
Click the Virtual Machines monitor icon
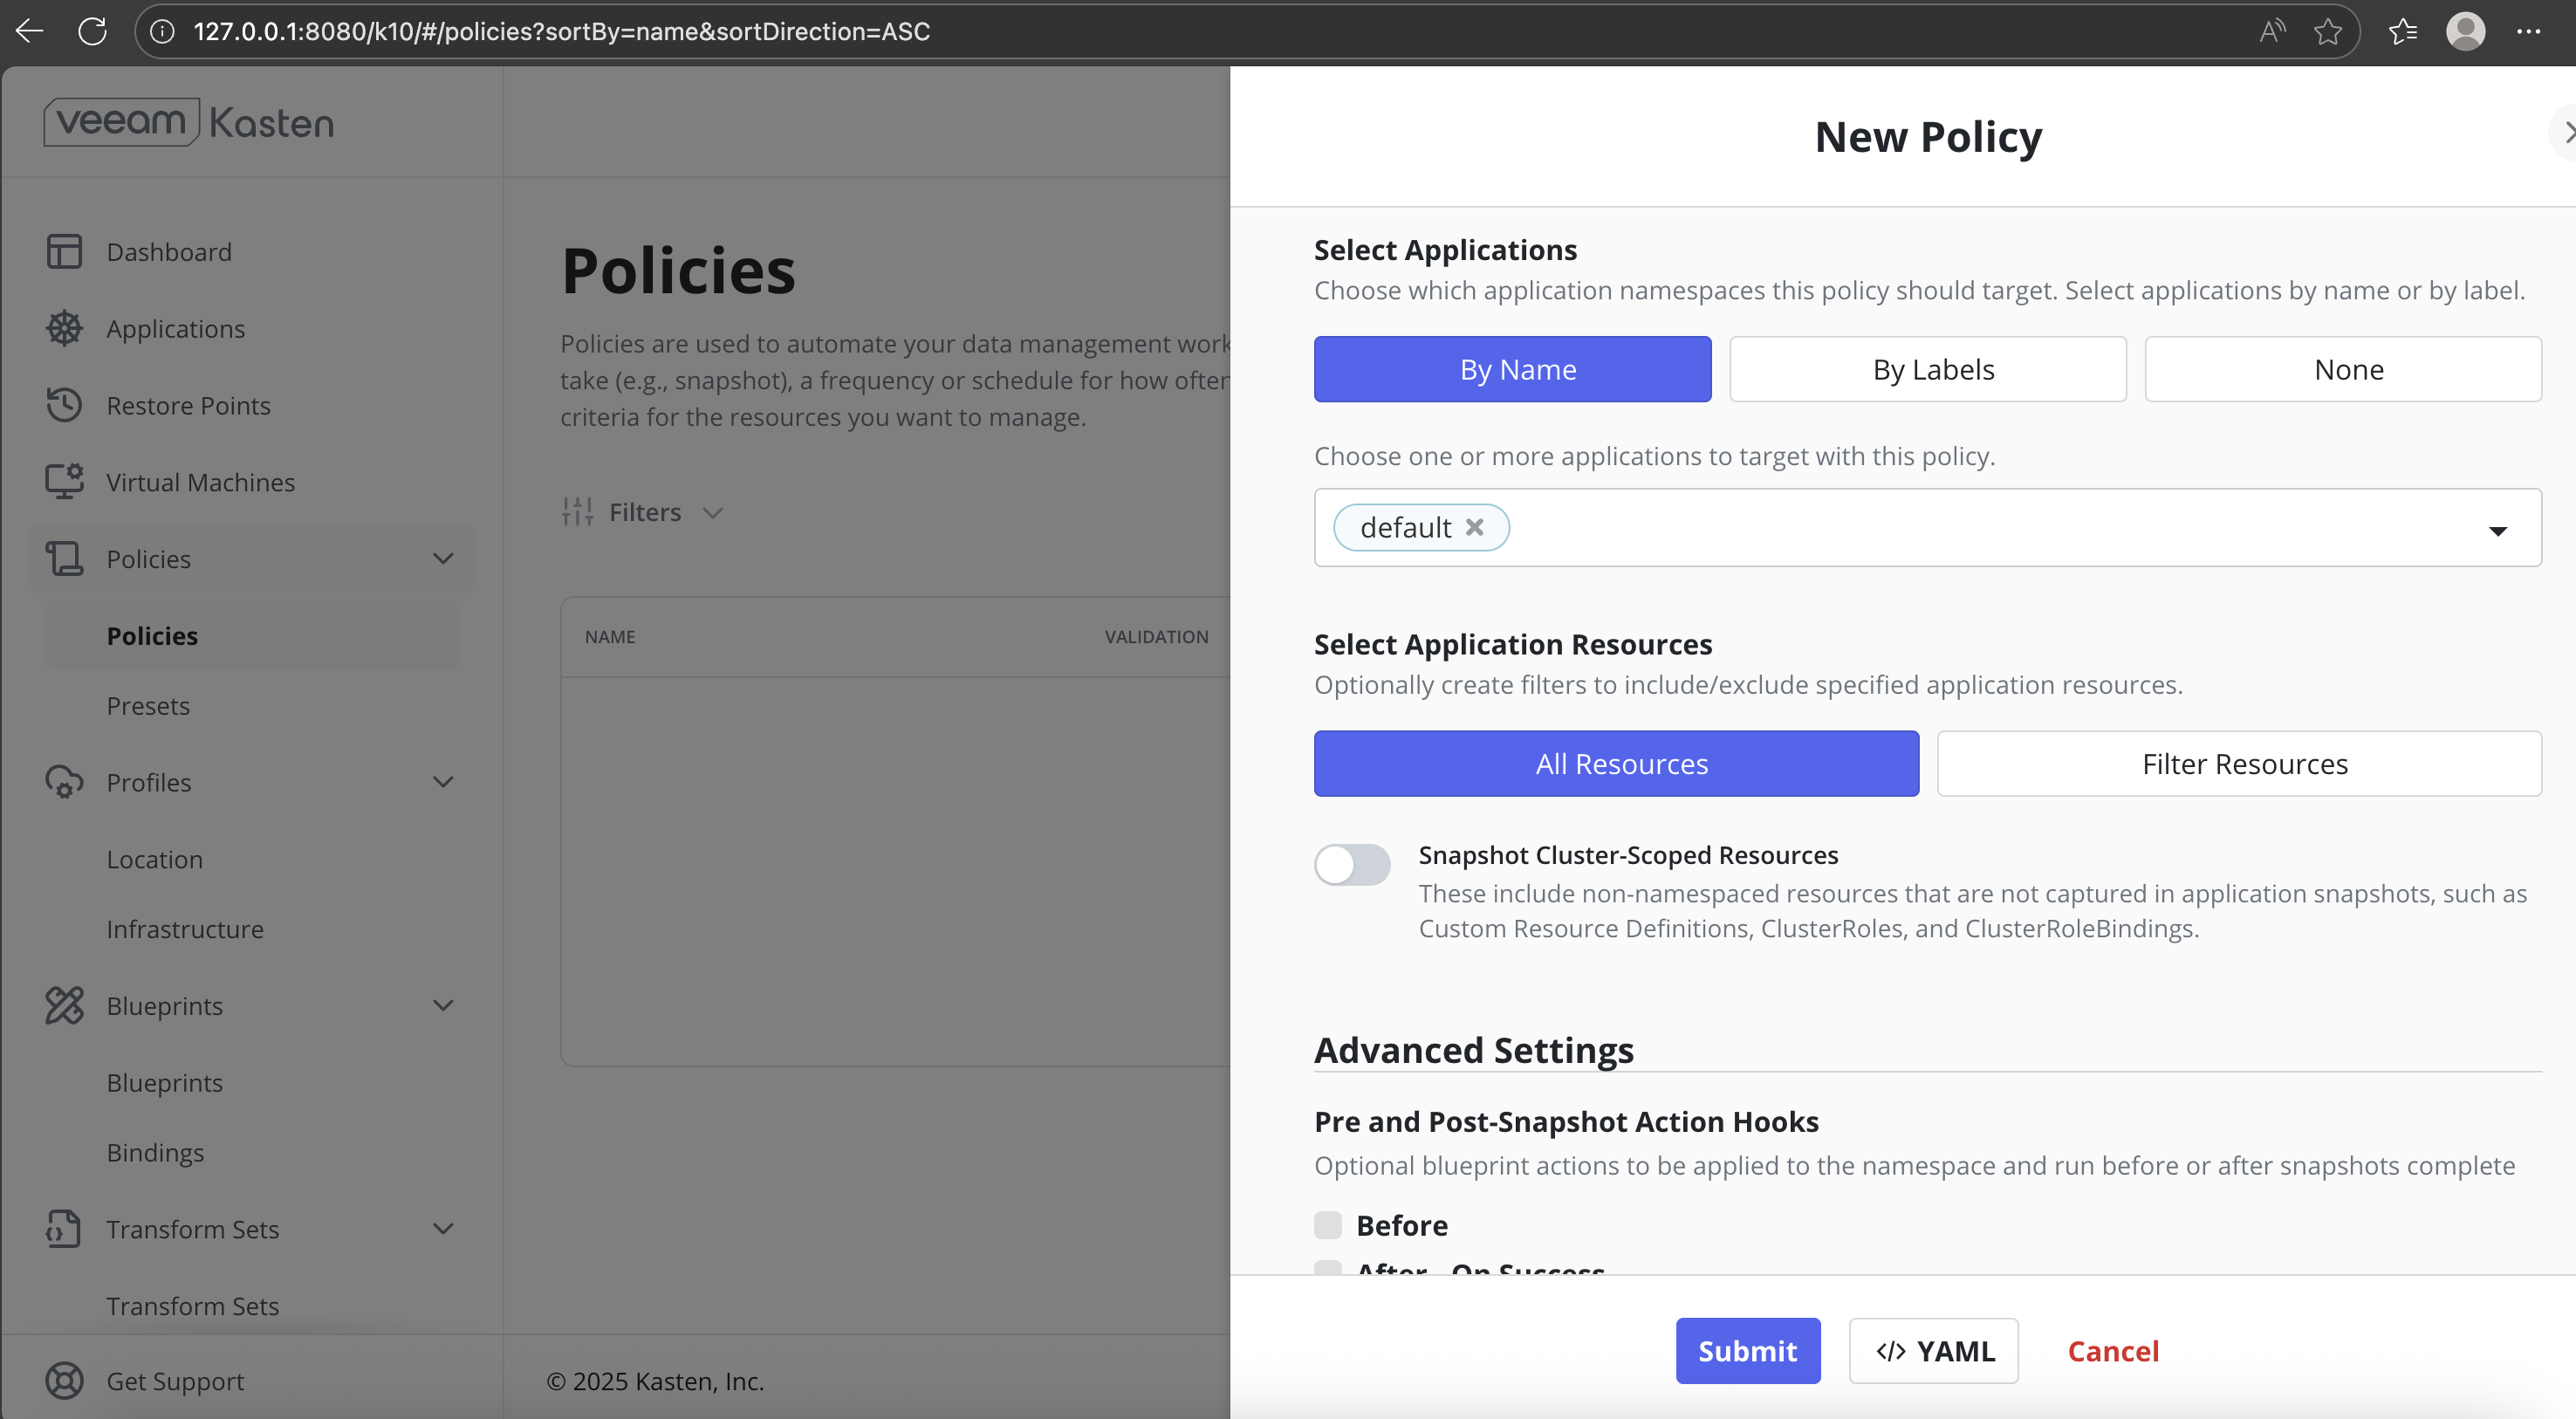pos(64,482)
